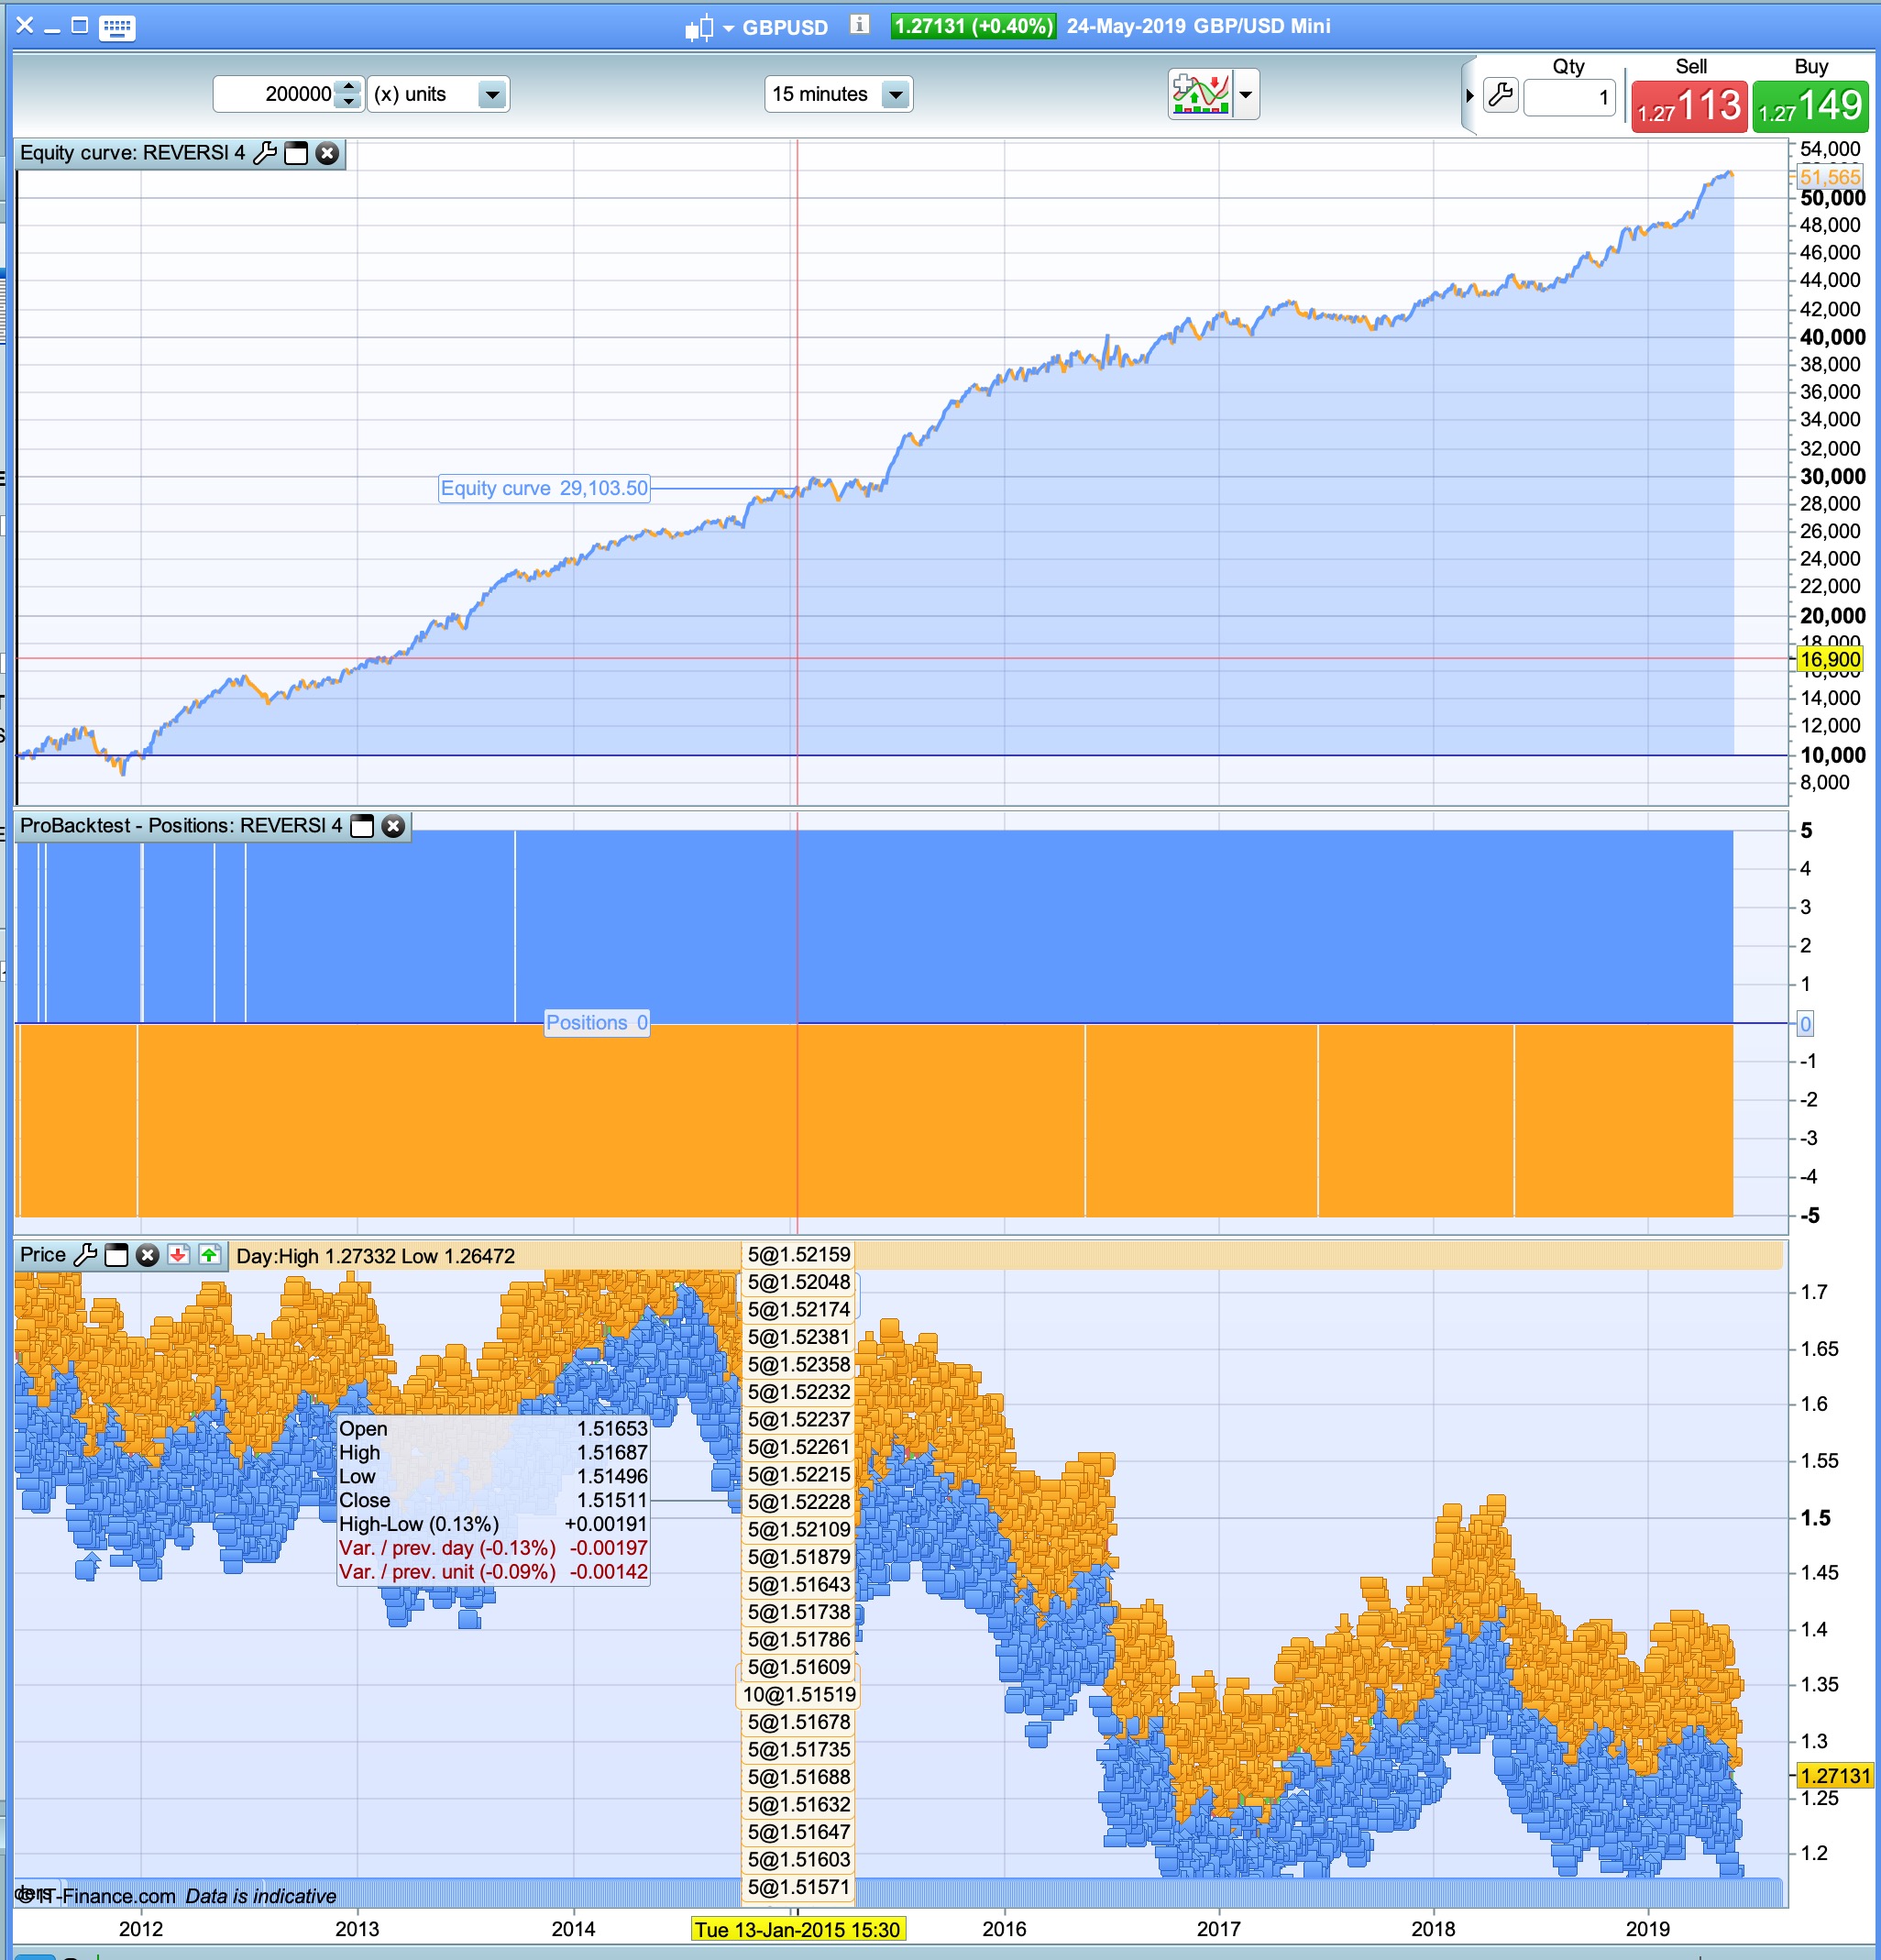Open the (x) units dropdown
The image size is (1881, 1960).
pos(492,95)
